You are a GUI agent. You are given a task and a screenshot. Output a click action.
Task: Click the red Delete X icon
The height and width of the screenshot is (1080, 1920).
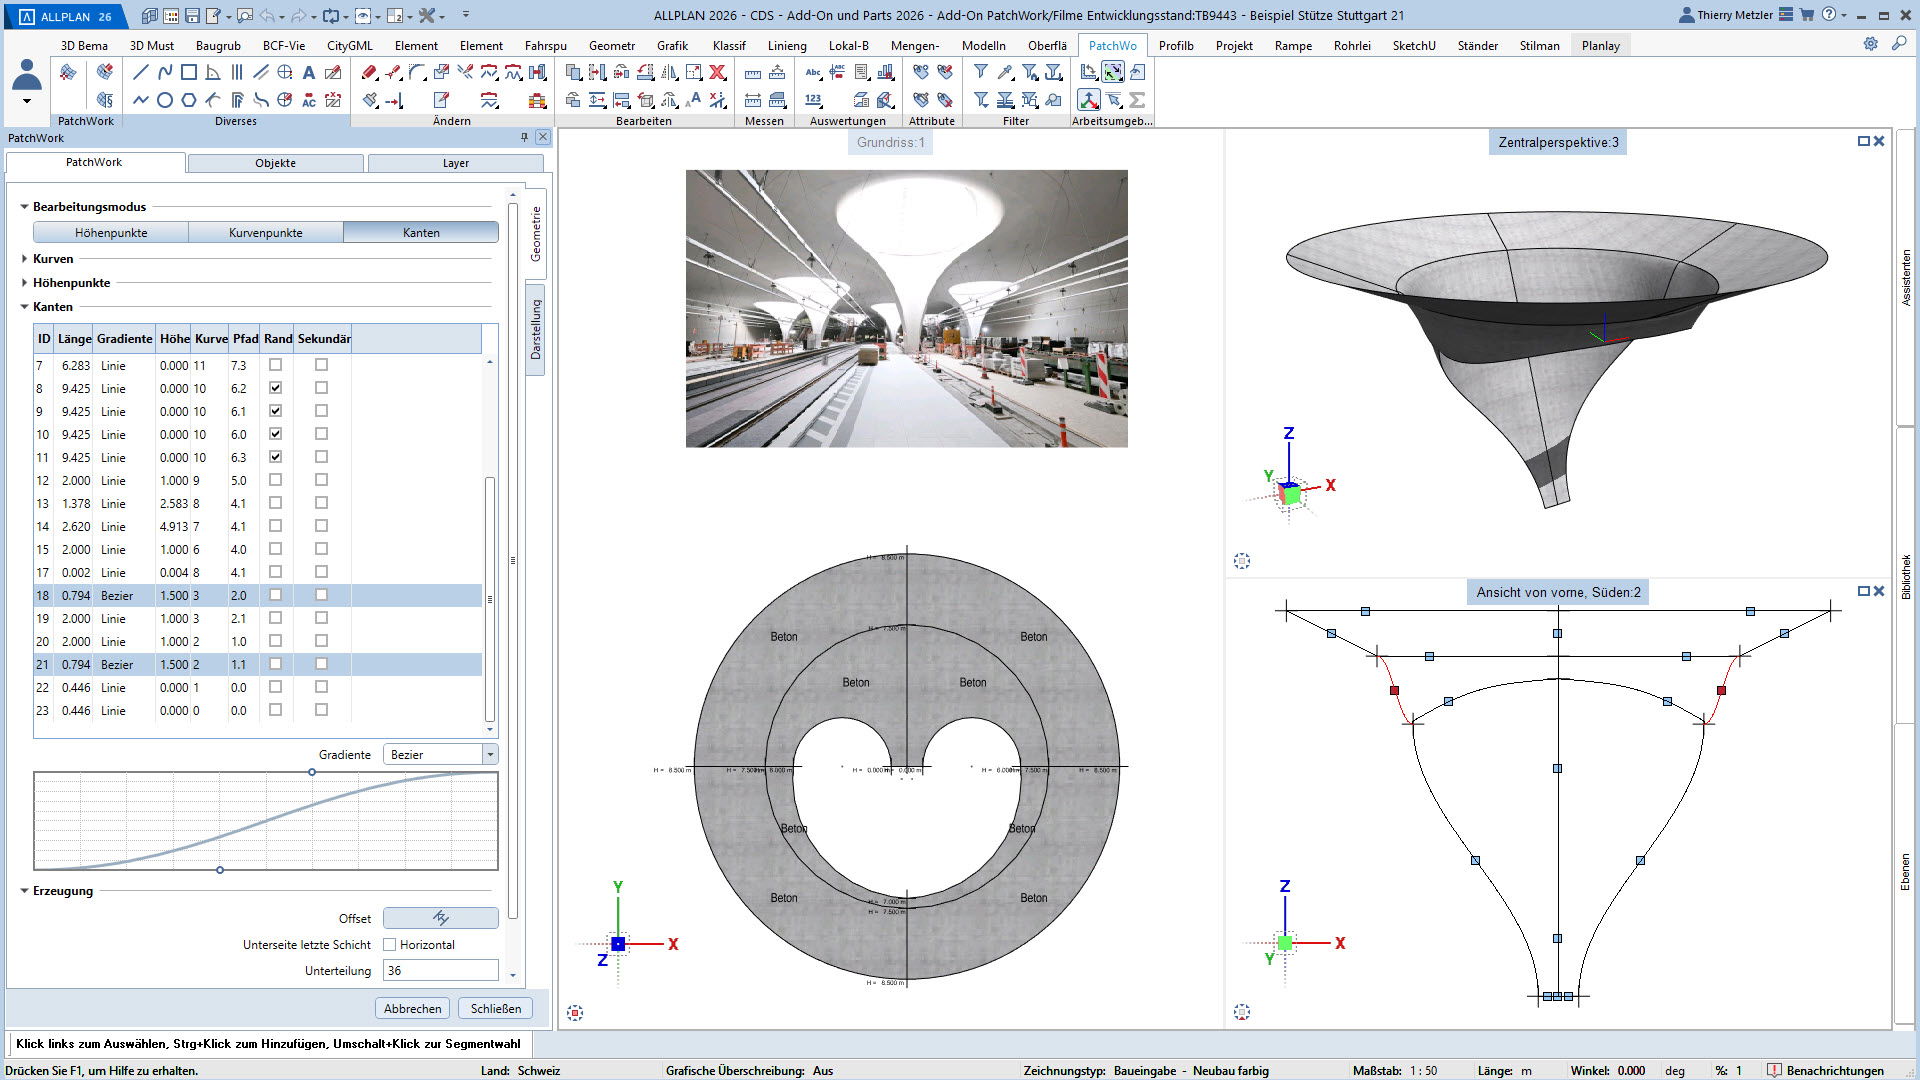tap(717, 72)
